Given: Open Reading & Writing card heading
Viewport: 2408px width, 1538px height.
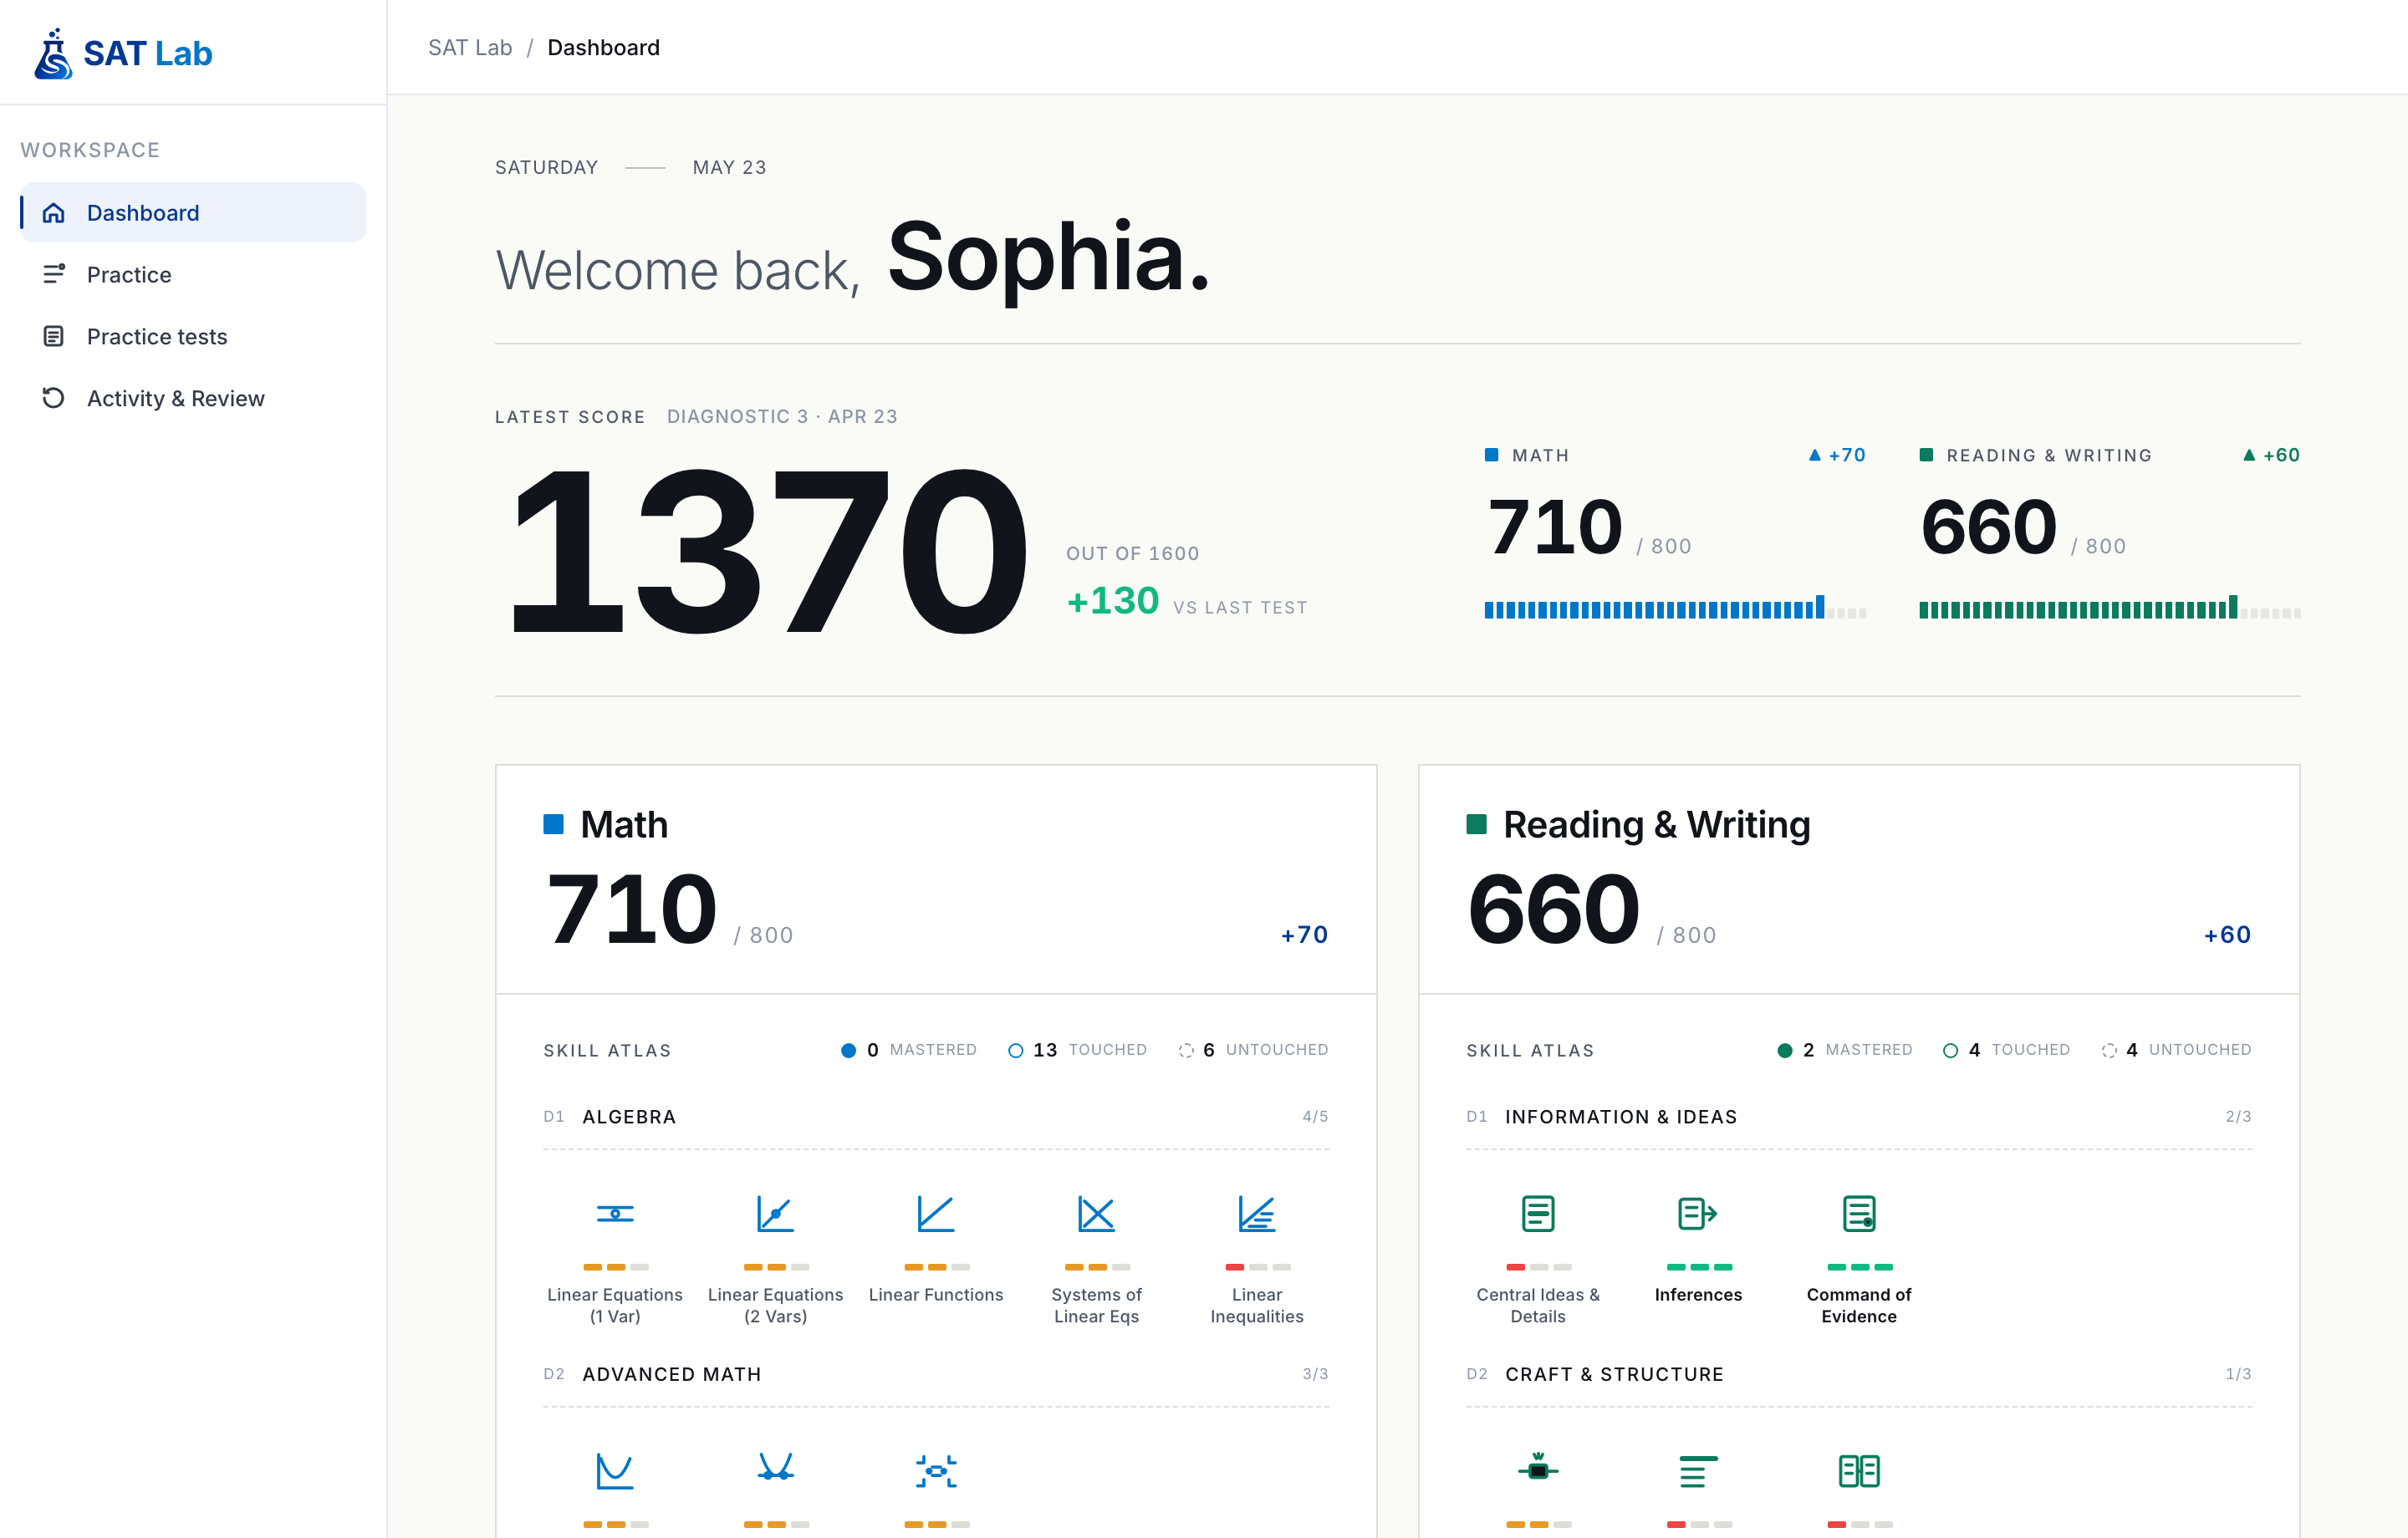Looking at the screenshot, I should click(x=1656, y=824).
